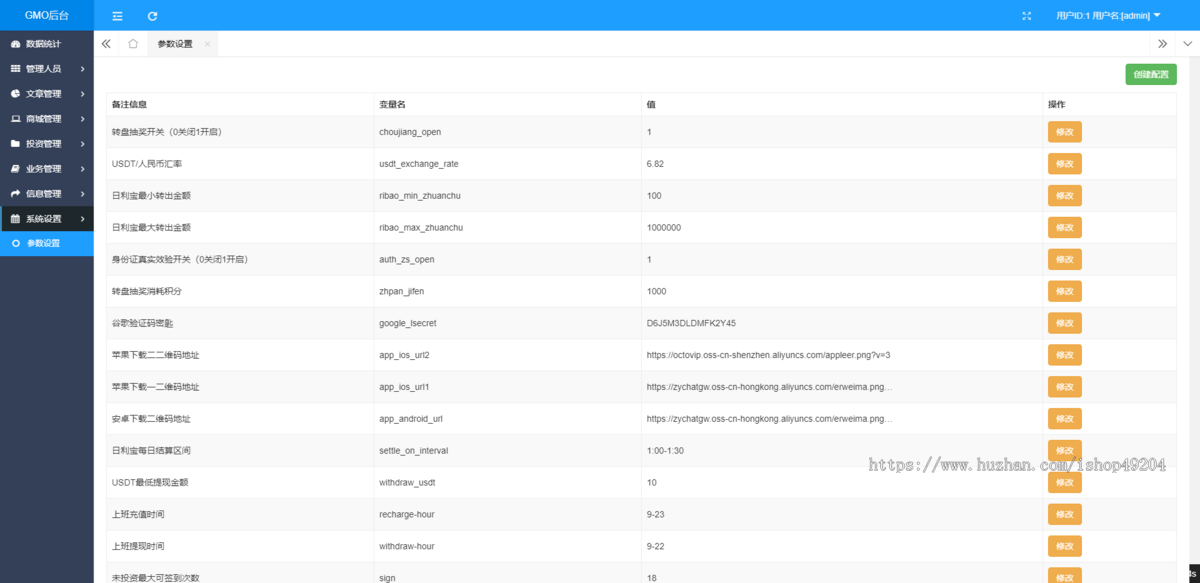Select the USDT最低提现金额 description cell
The image size is (1200, 583).
pyautogui.click(x=240, y=482)
